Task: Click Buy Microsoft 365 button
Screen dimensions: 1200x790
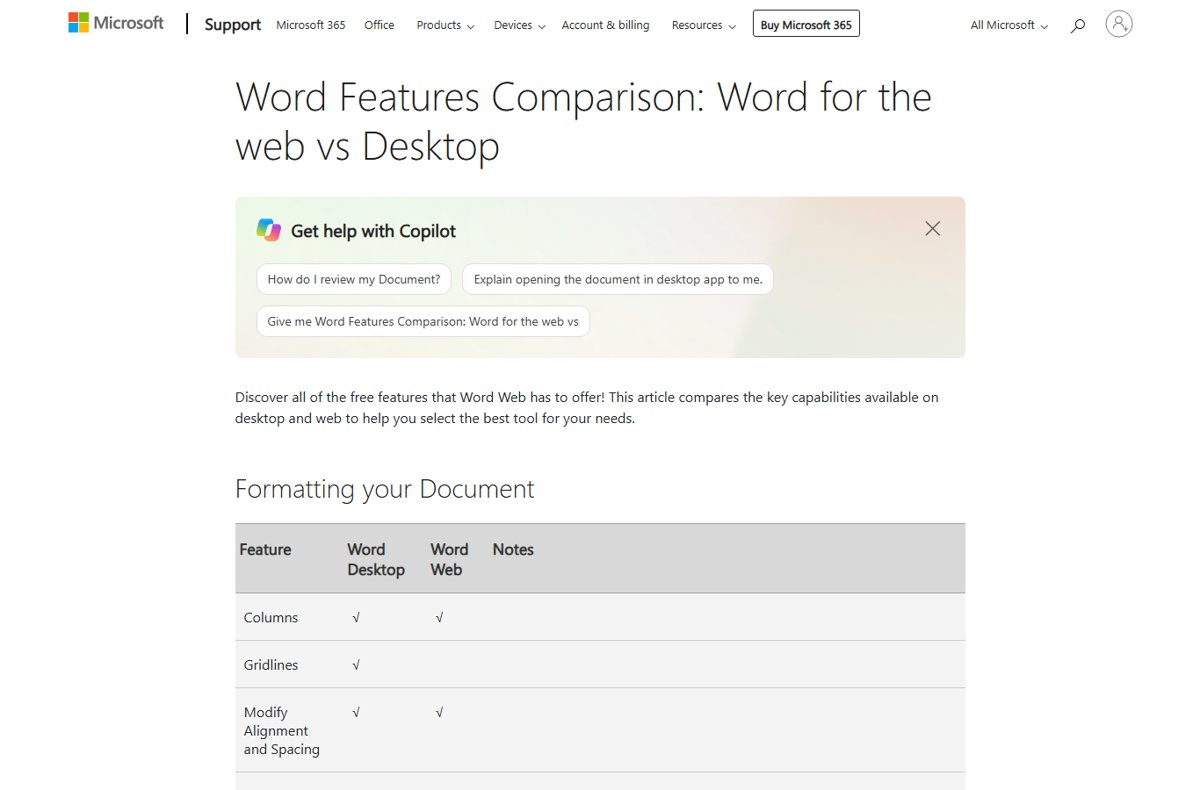Action: 806,25
